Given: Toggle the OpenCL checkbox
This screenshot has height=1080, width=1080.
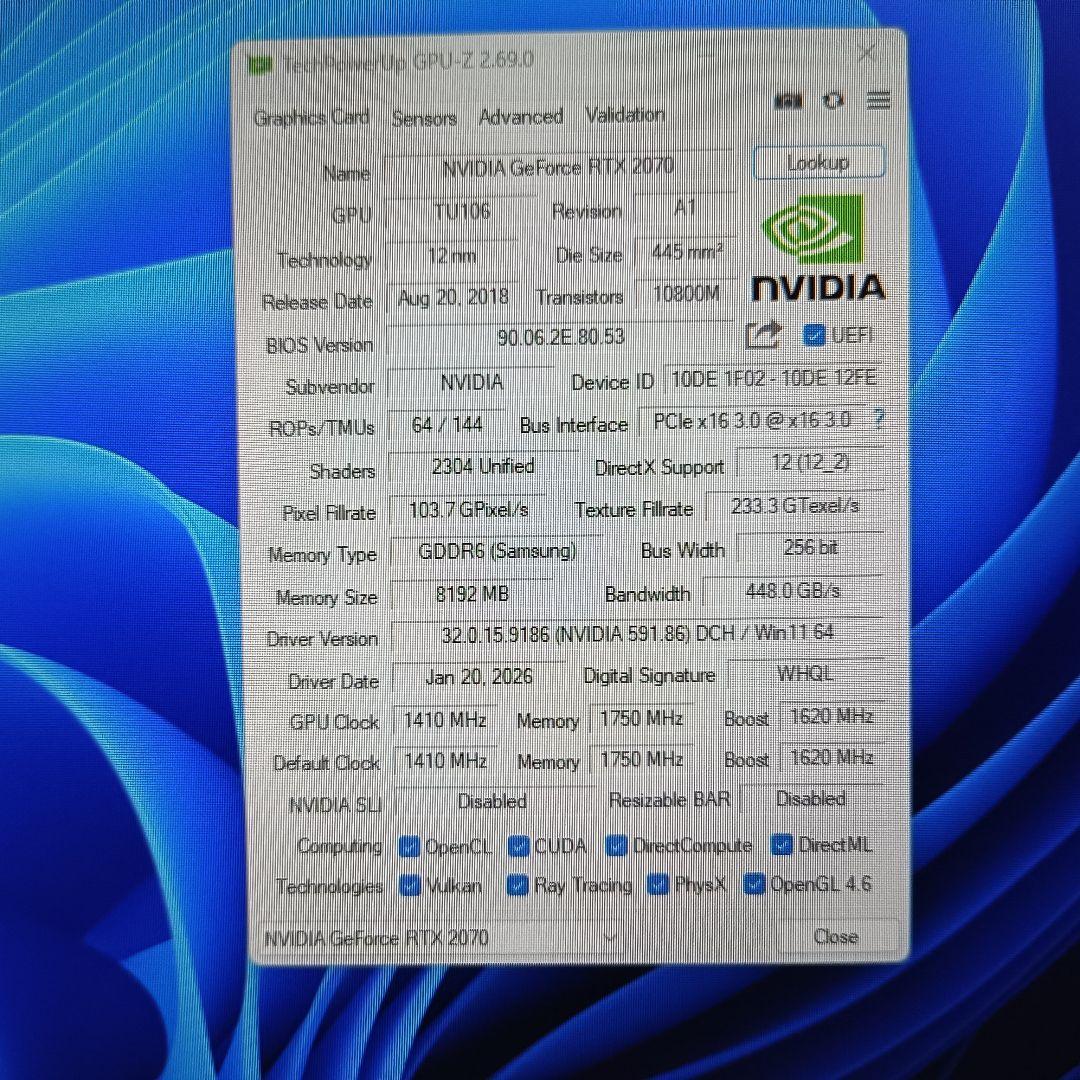Looking at the screenshot, I should [409, 847].
